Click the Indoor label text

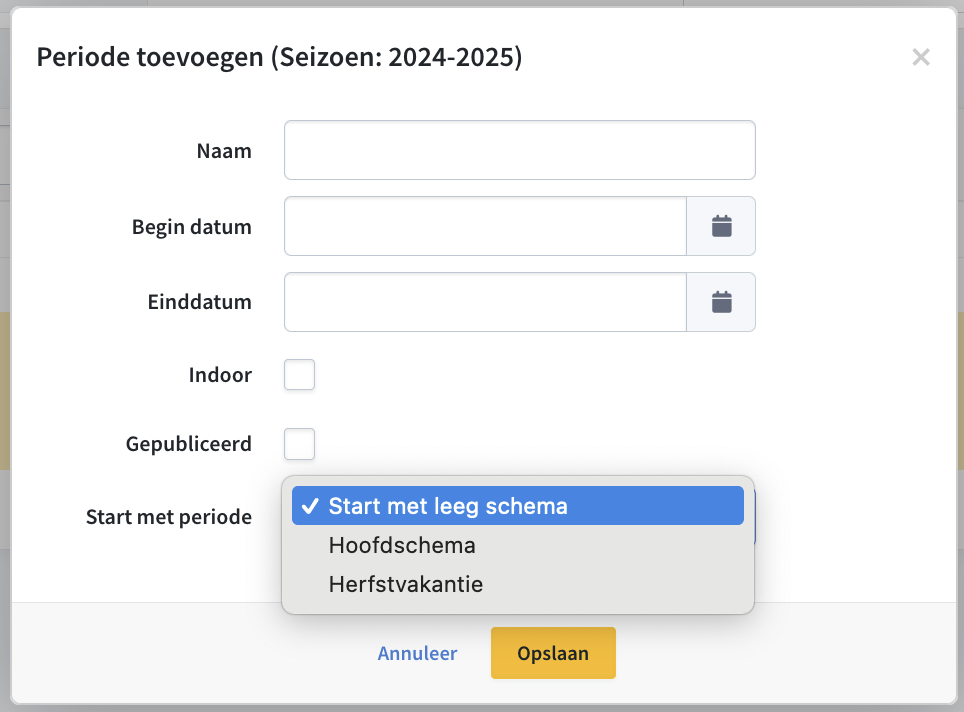[x=220, y=374]
